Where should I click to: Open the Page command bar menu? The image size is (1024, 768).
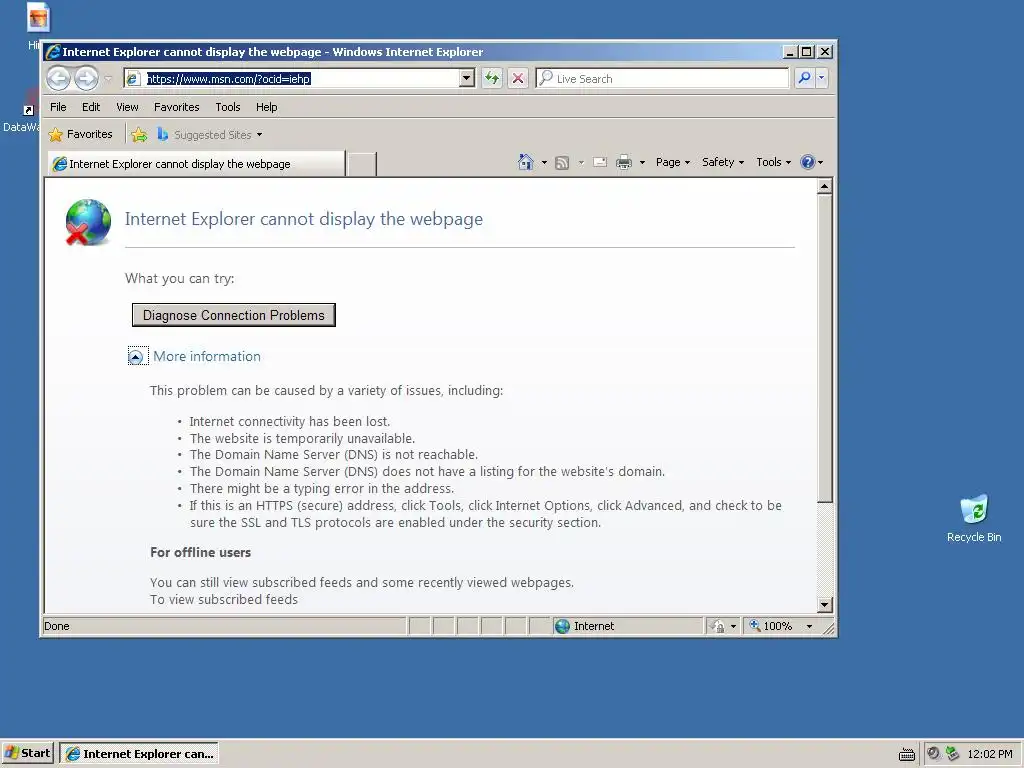click(673, 162)
